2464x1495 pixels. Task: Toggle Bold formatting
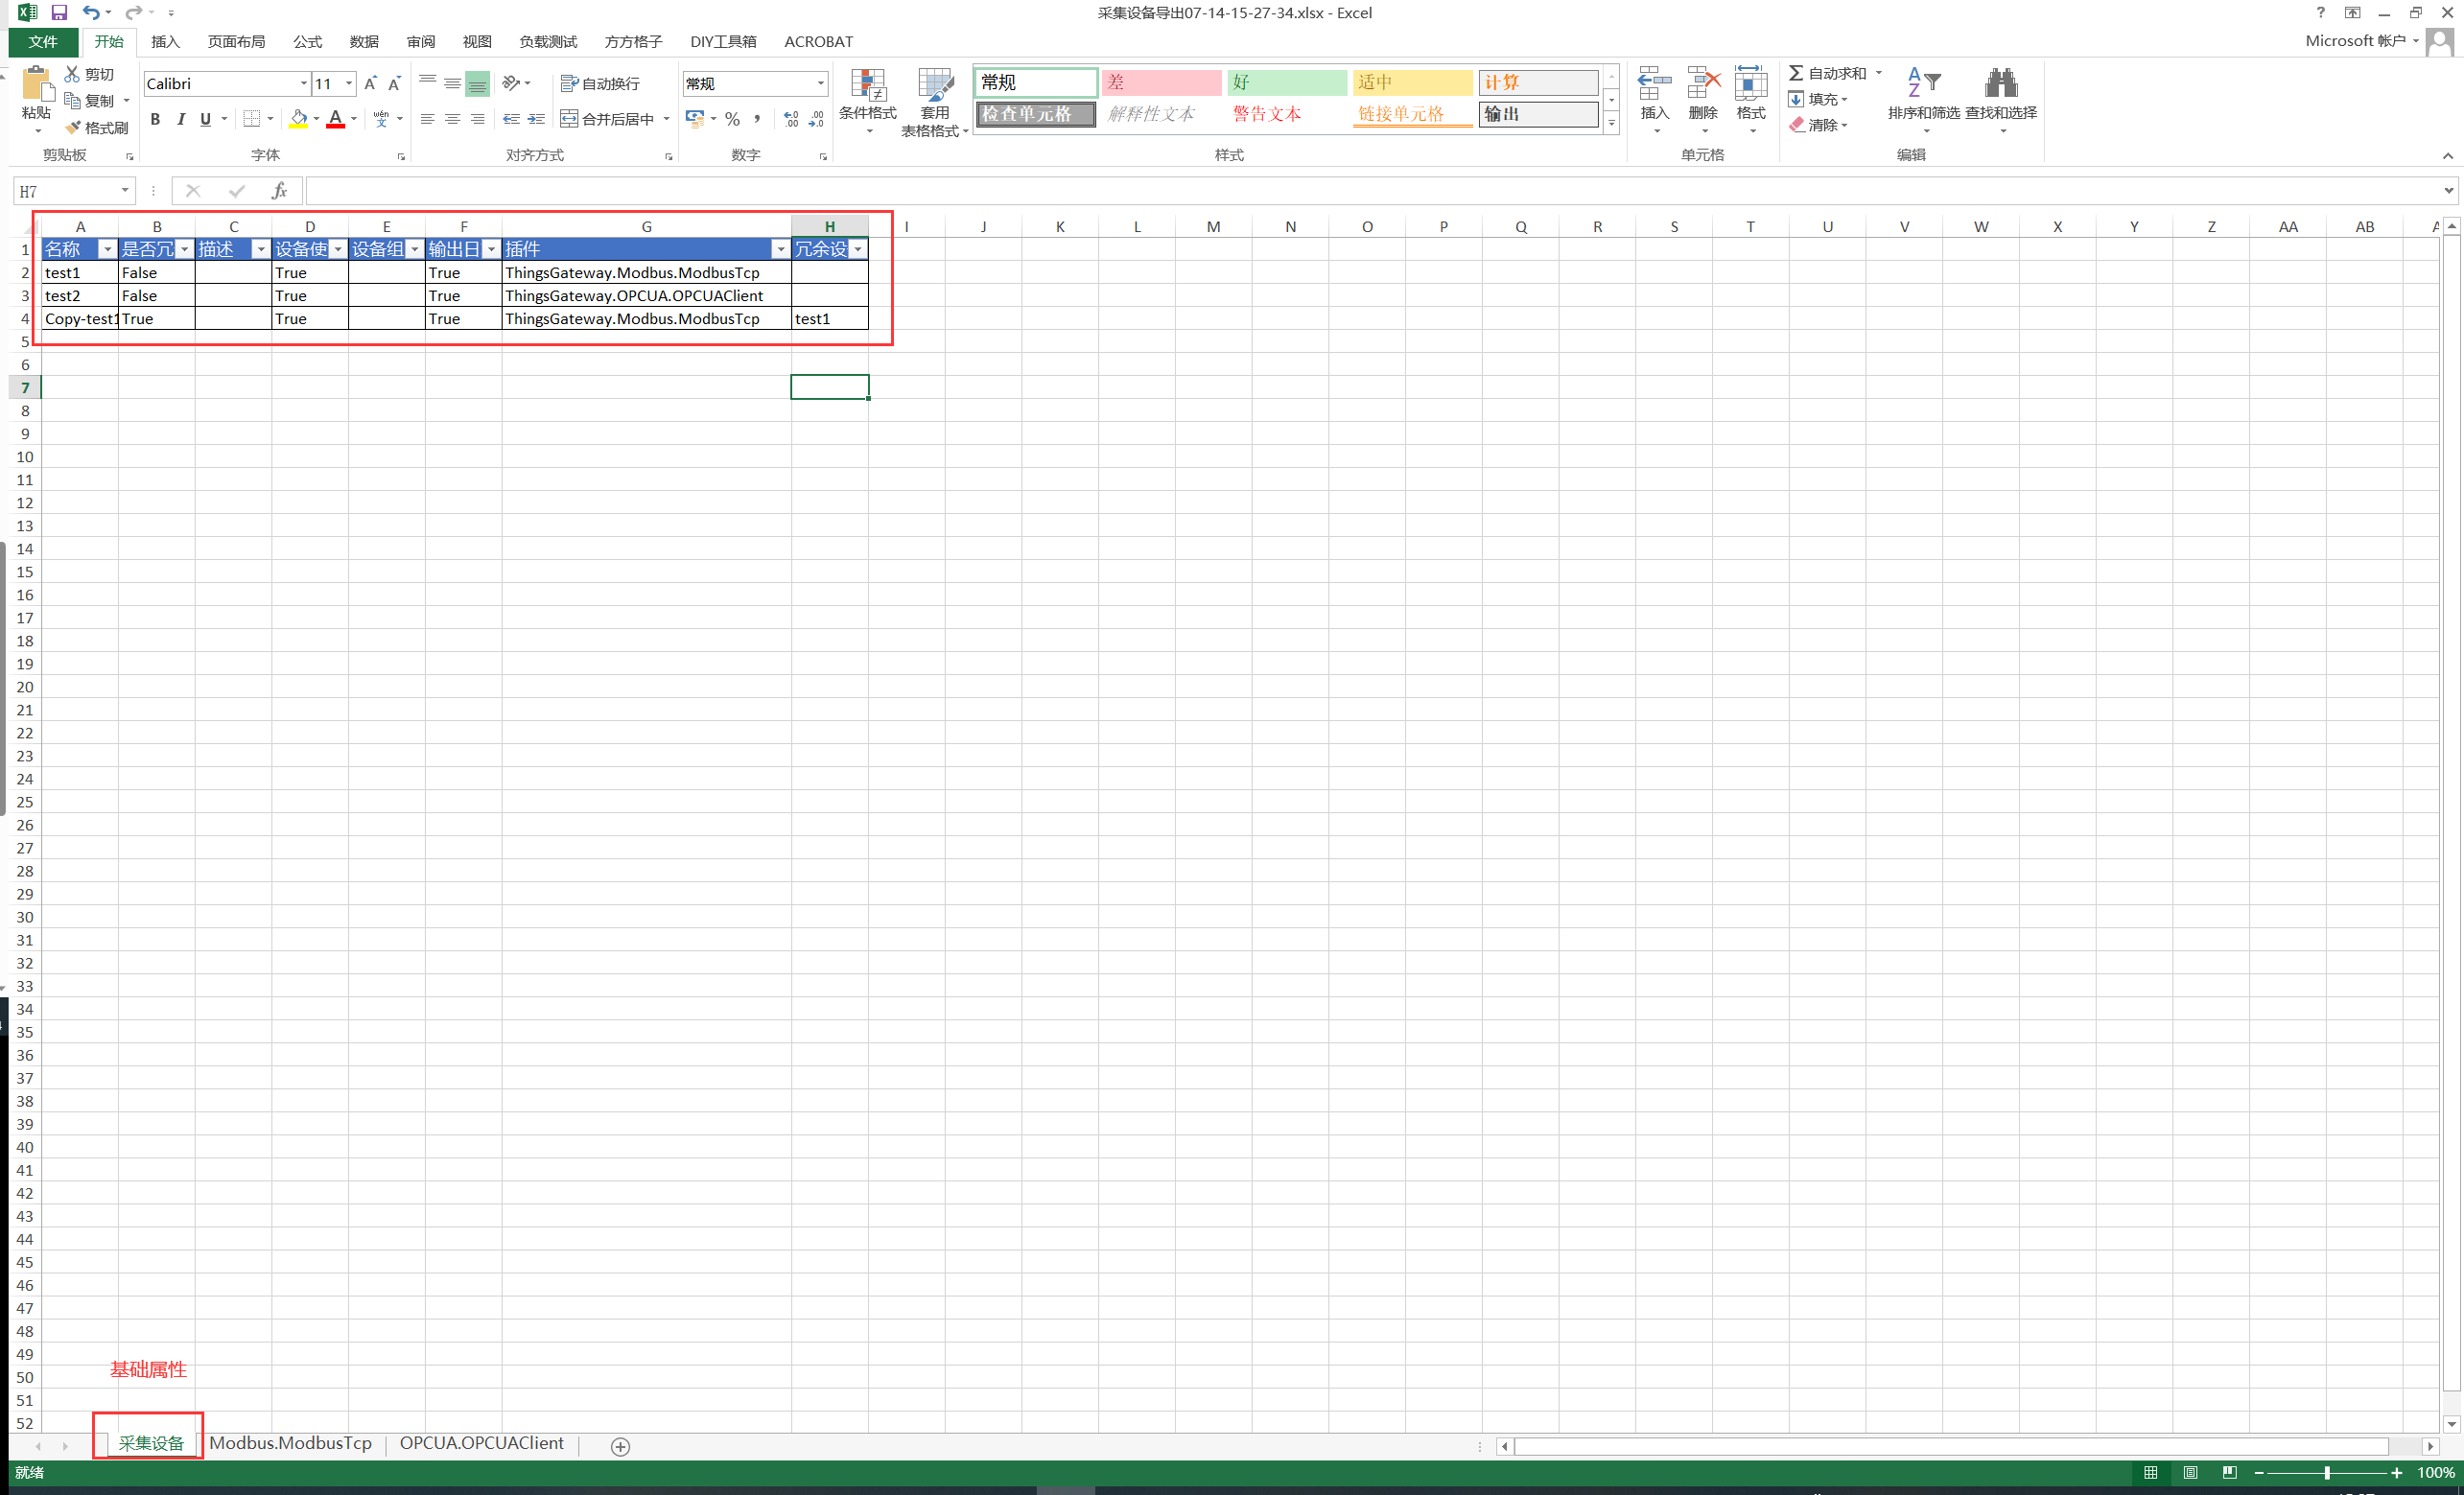click(155, 119)
